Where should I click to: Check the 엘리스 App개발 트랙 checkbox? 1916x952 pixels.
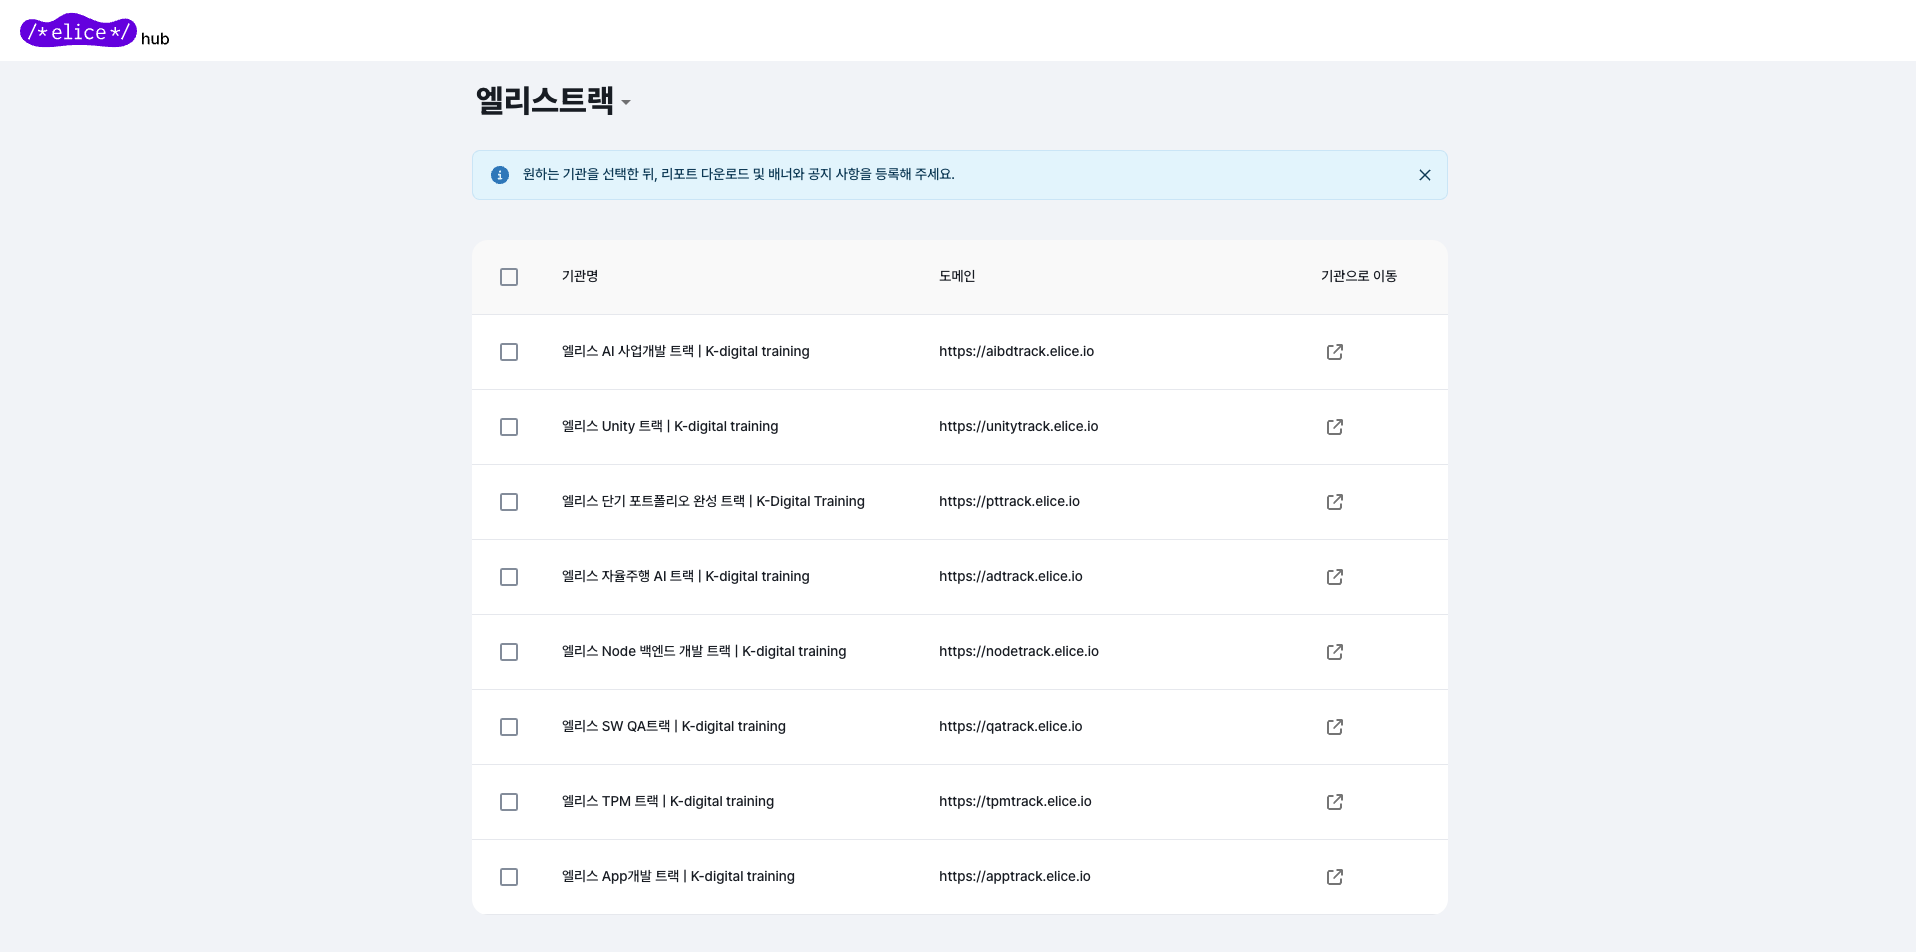pyautogui.click(x=509, y=877)
